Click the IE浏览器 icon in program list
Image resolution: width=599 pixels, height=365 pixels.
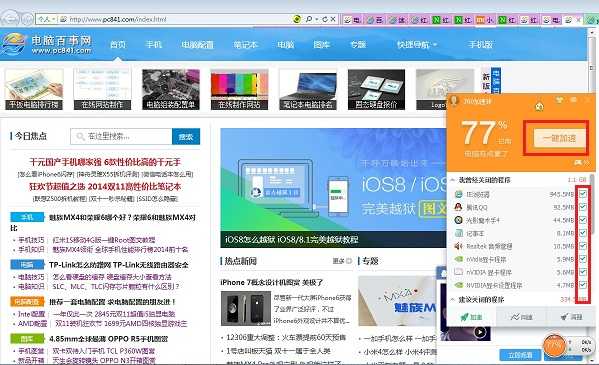[x=458, y=194]
